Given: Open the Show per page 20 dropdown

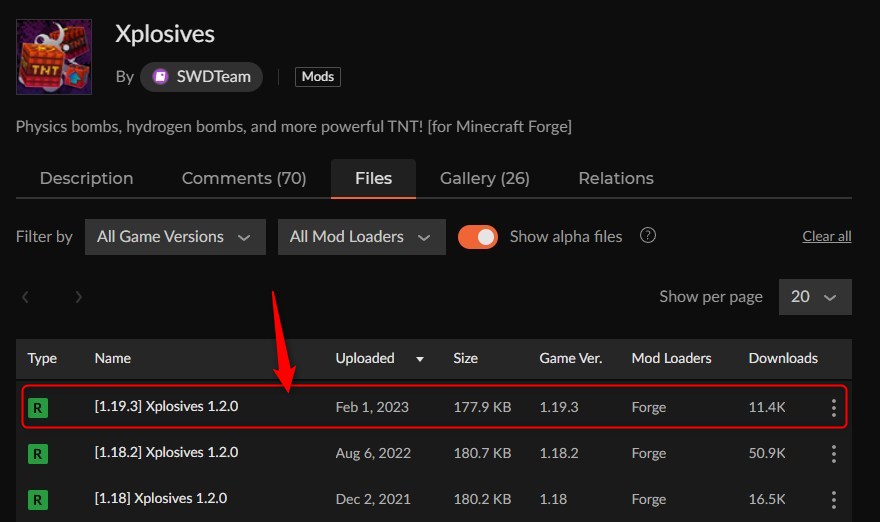Looking at the screenshot, I should 815,297.
